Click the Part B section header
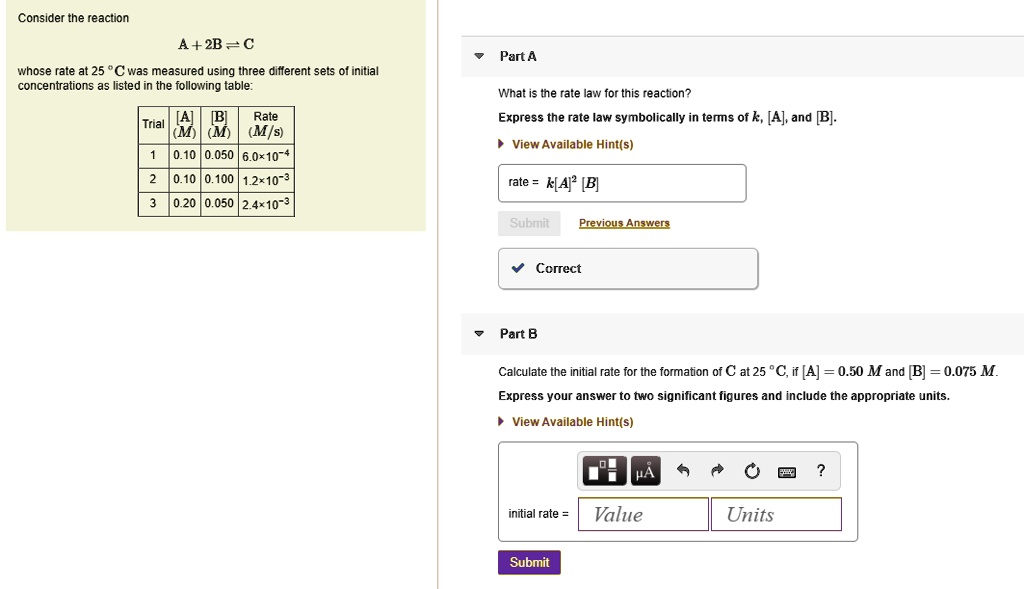This screenshot has width=1024, height=589. (x=520, y=334)
